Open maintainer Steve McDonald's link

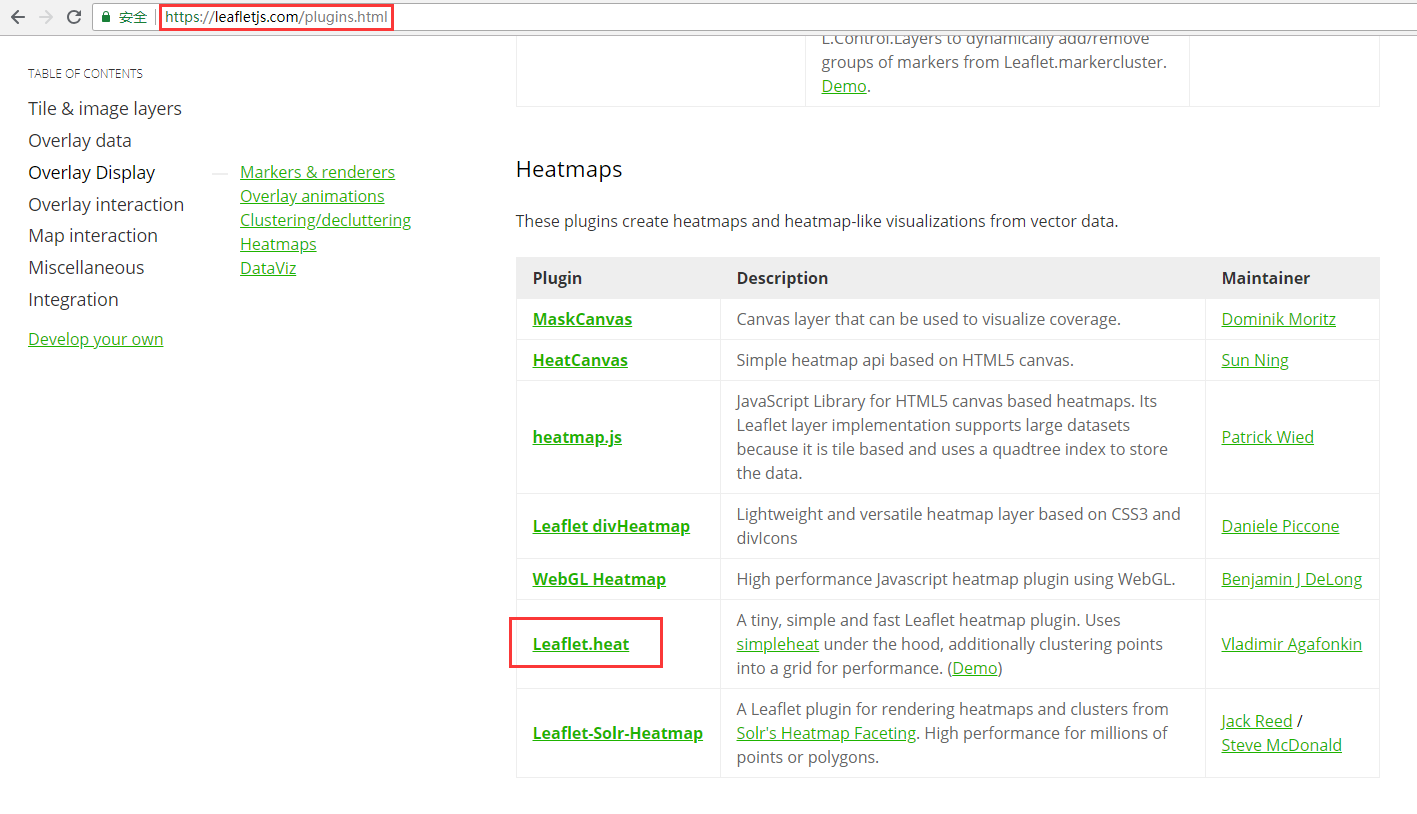point(1282,745)
